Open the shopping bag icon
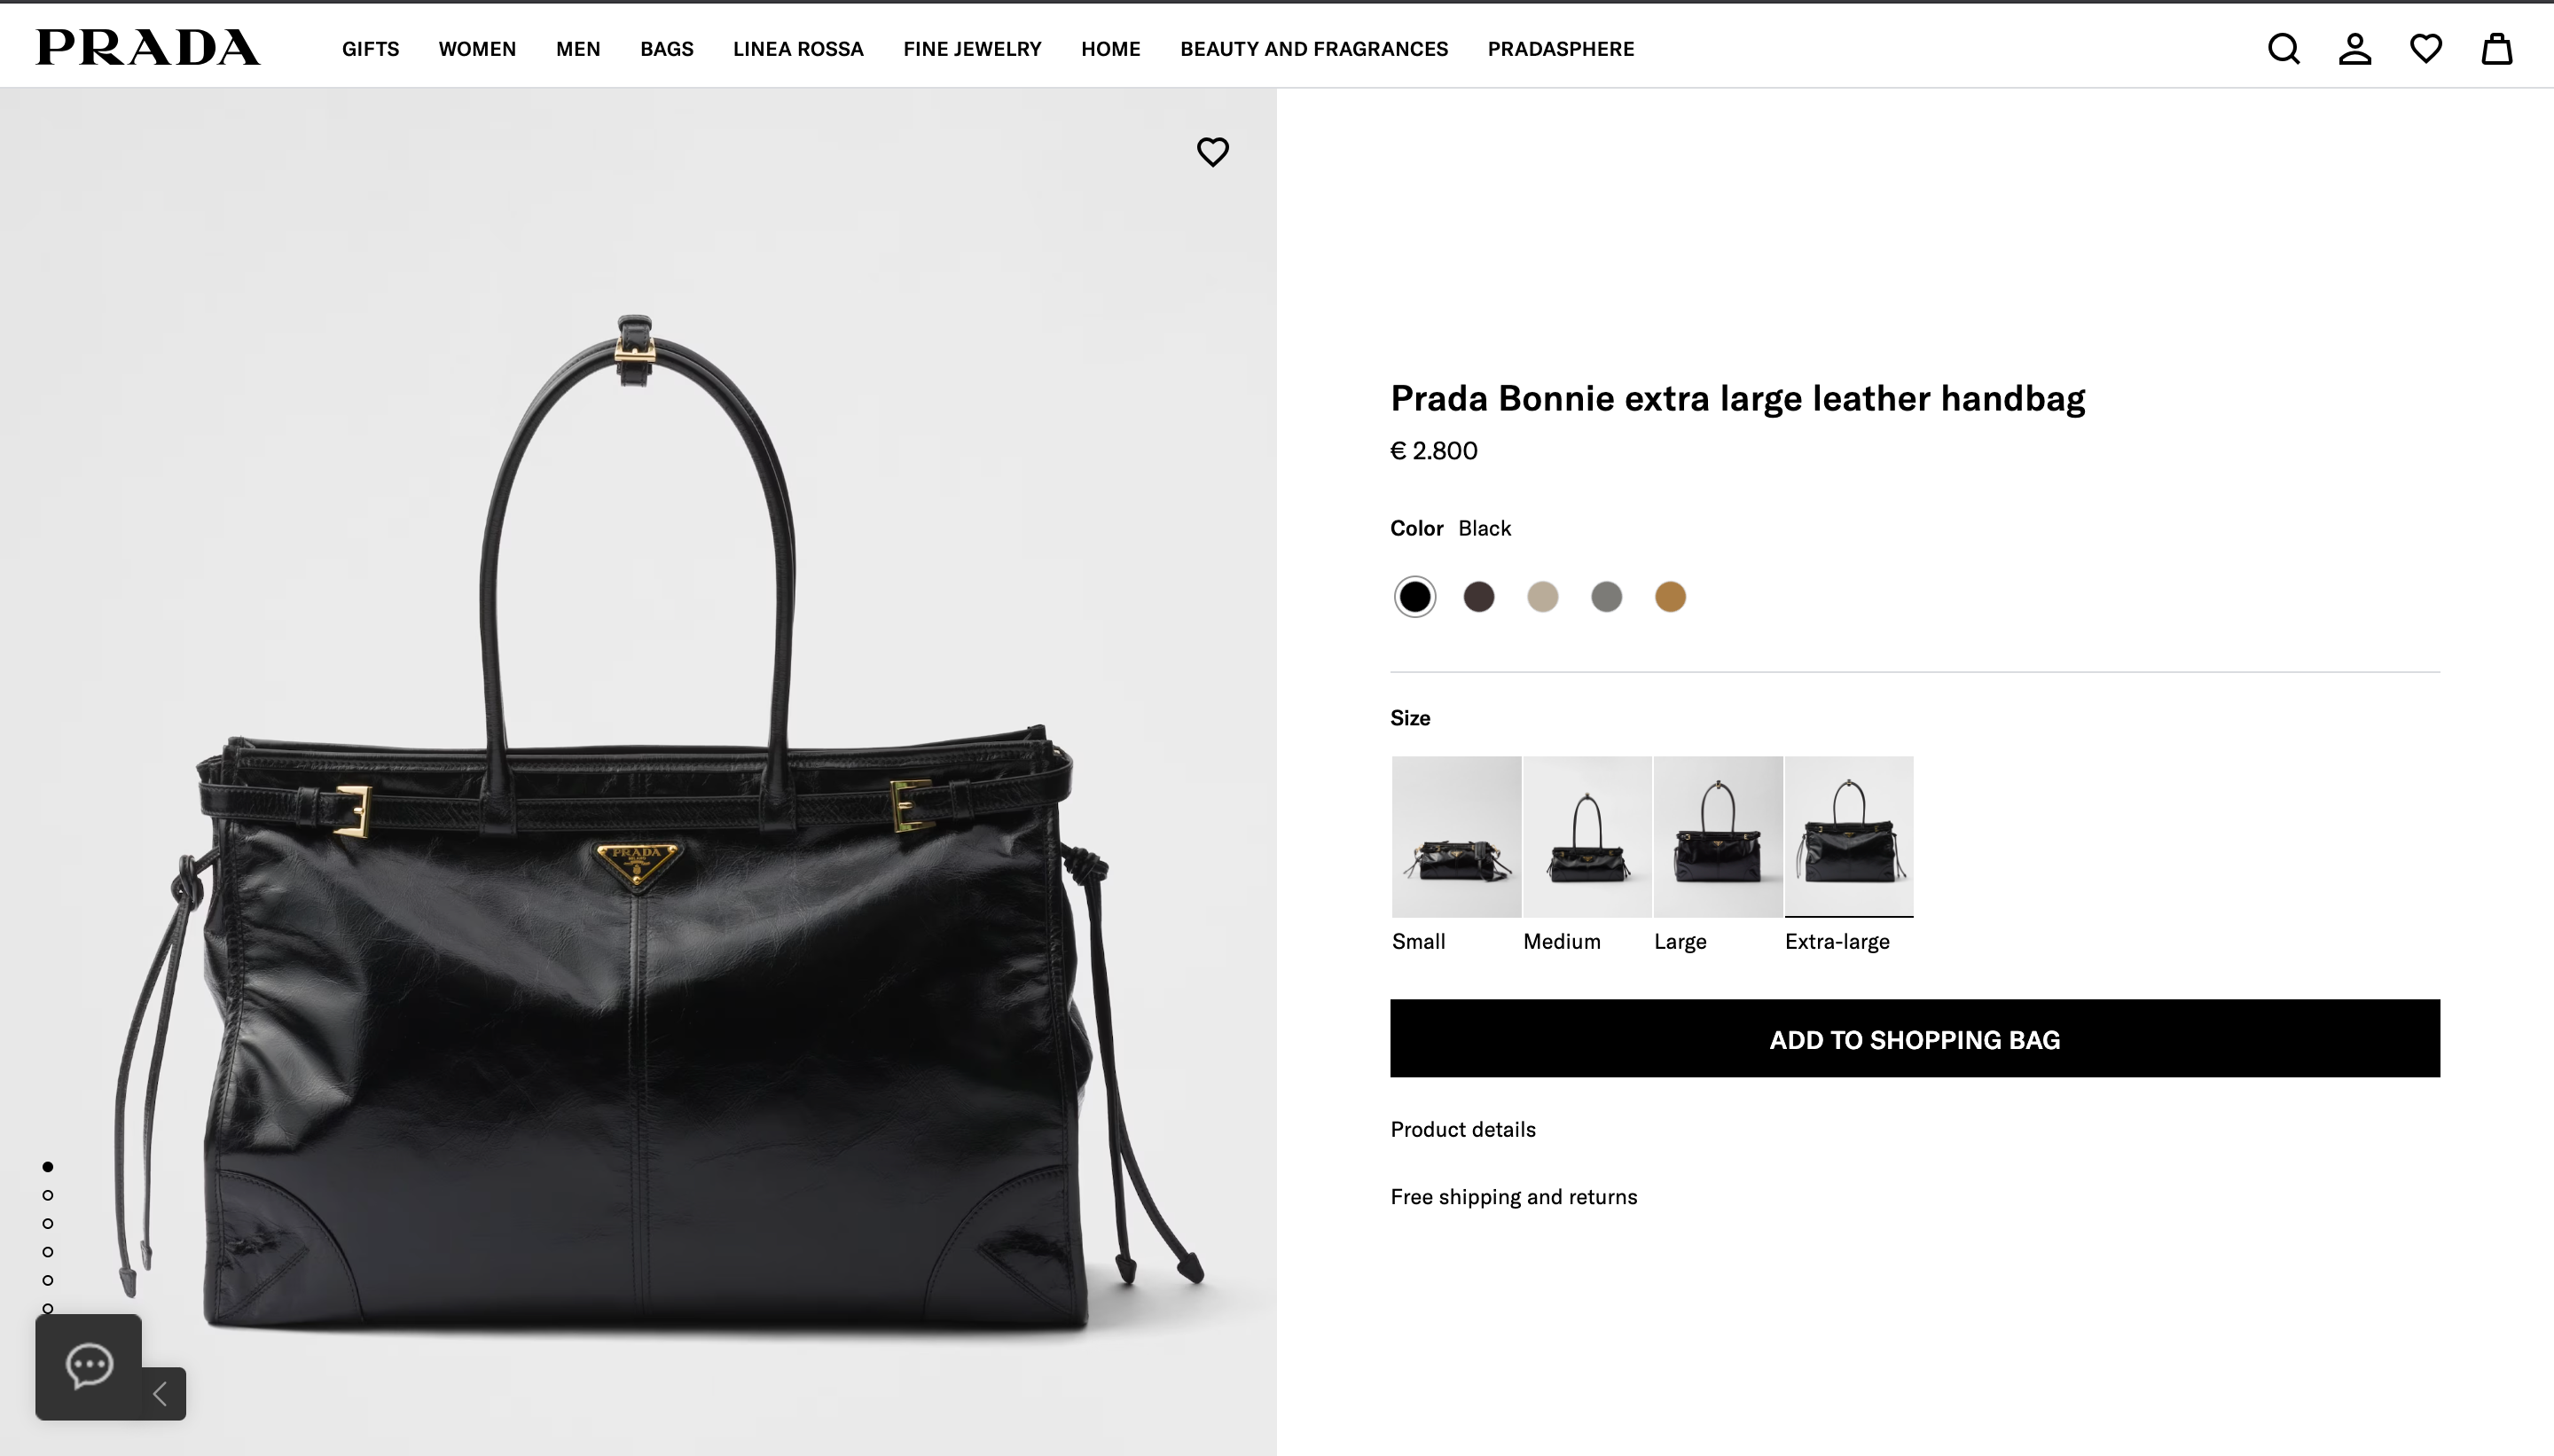This screenshot has height=1456, width=2554. (x=2497, y=48)
